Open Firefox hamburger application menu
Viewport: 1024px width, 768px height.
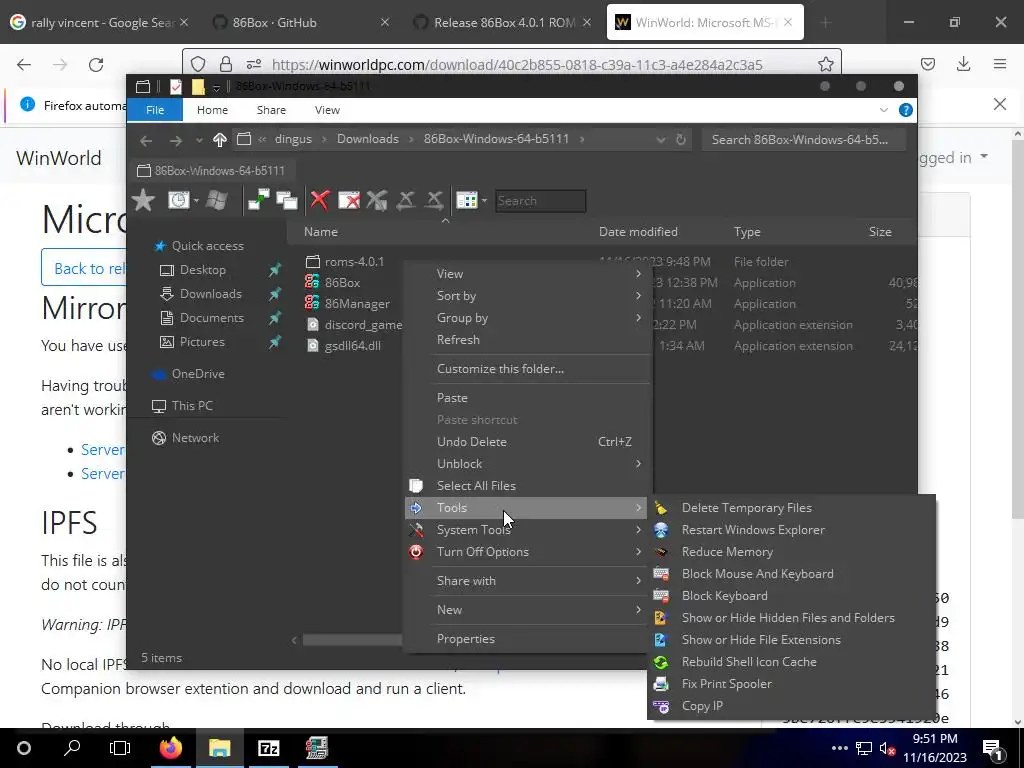[1000, 64]
